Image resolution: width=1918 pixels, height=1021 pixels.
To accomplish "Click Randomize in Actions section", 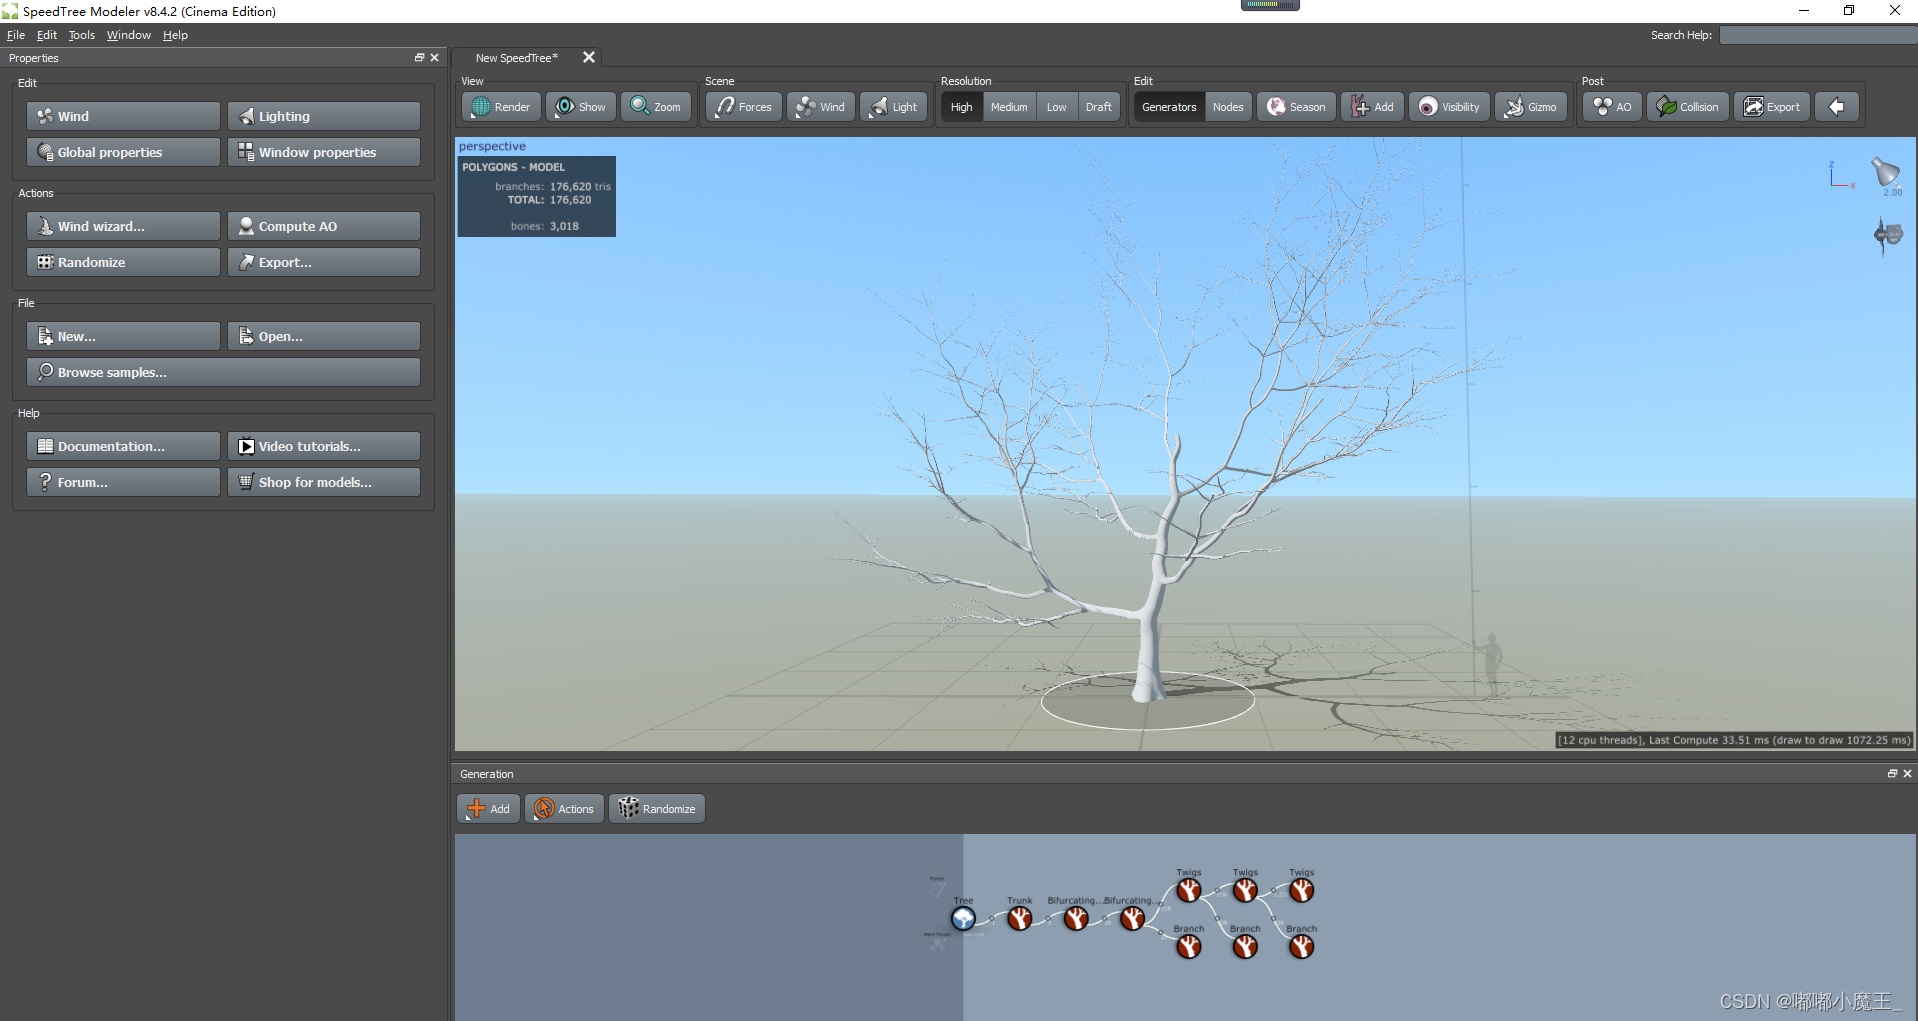I will pos(123,262).
